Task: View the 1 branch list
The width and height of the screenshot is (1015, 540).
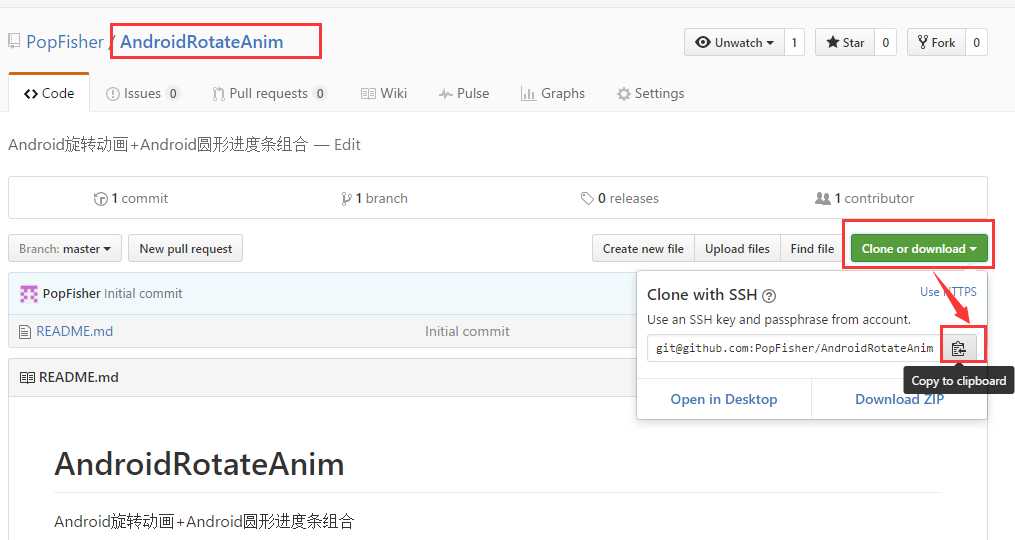Action: 374,198
